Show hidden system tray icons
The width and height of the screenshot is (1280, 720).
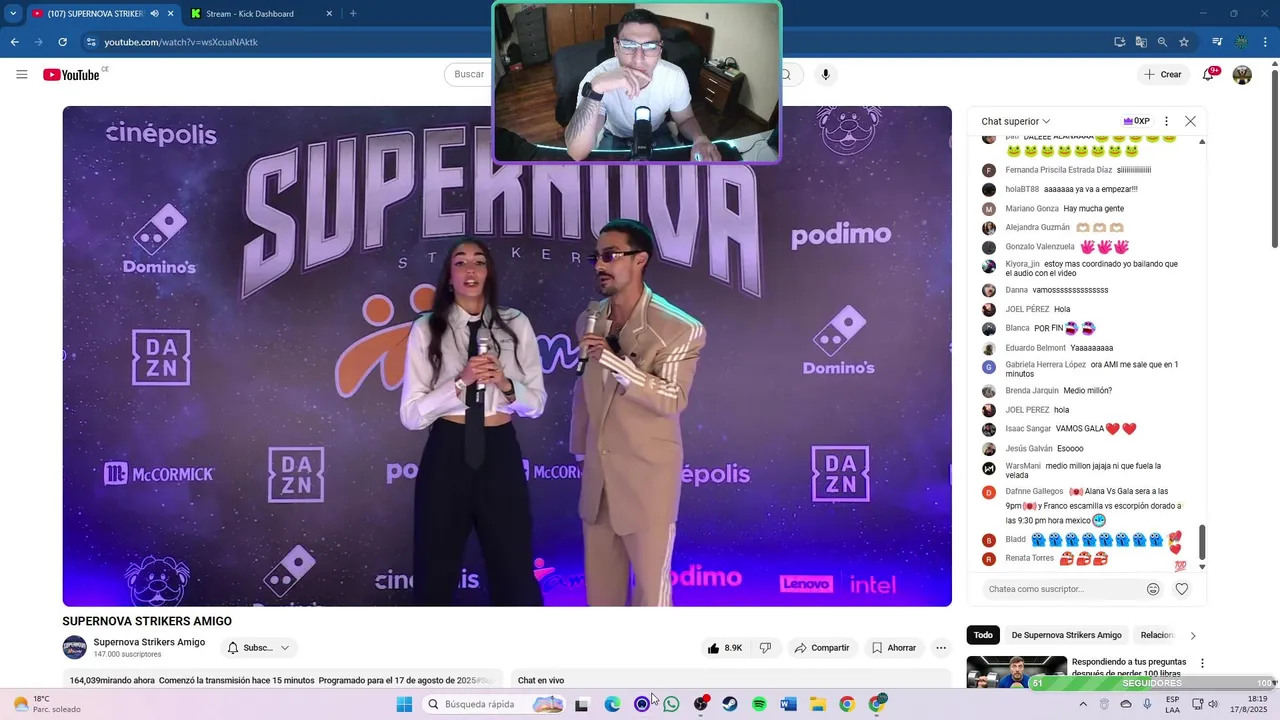coord(1082,704)
